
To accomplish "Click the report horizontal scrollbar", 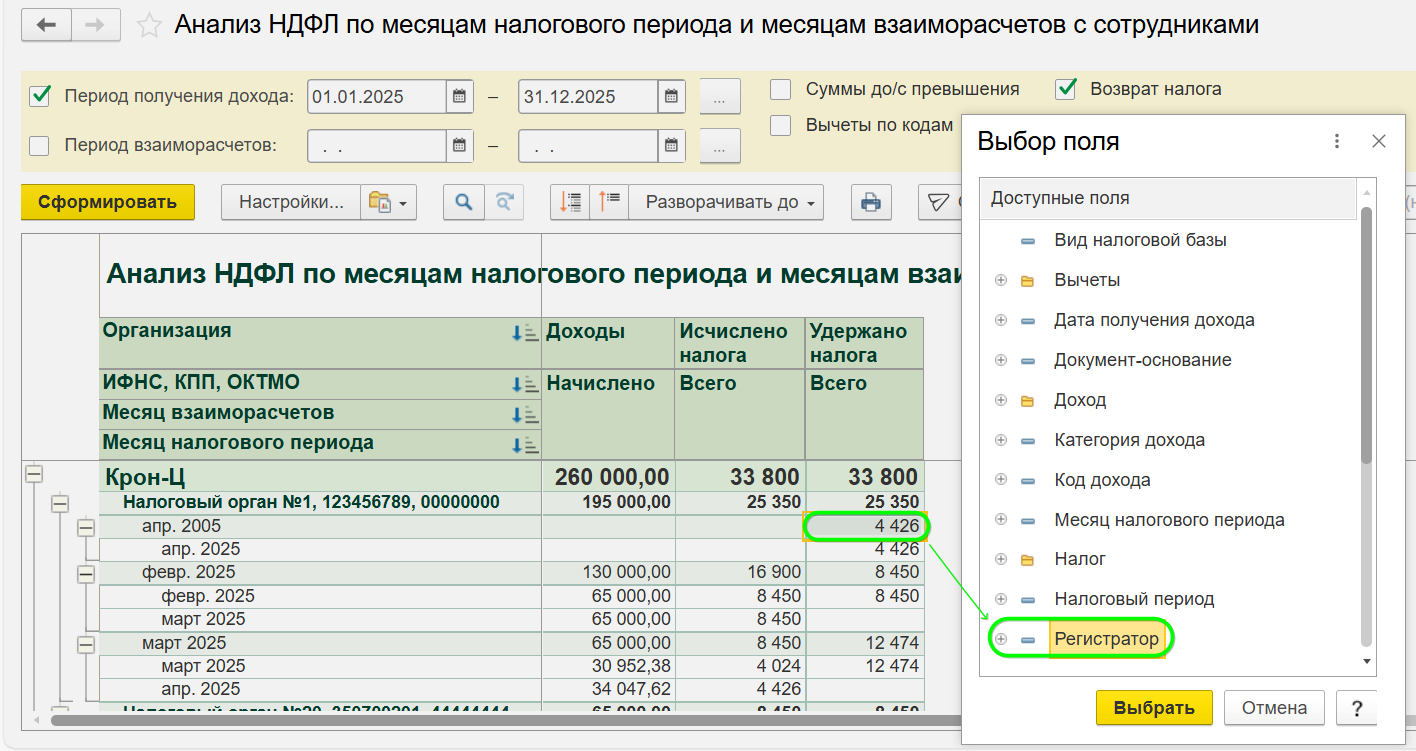I will [505, 719].
